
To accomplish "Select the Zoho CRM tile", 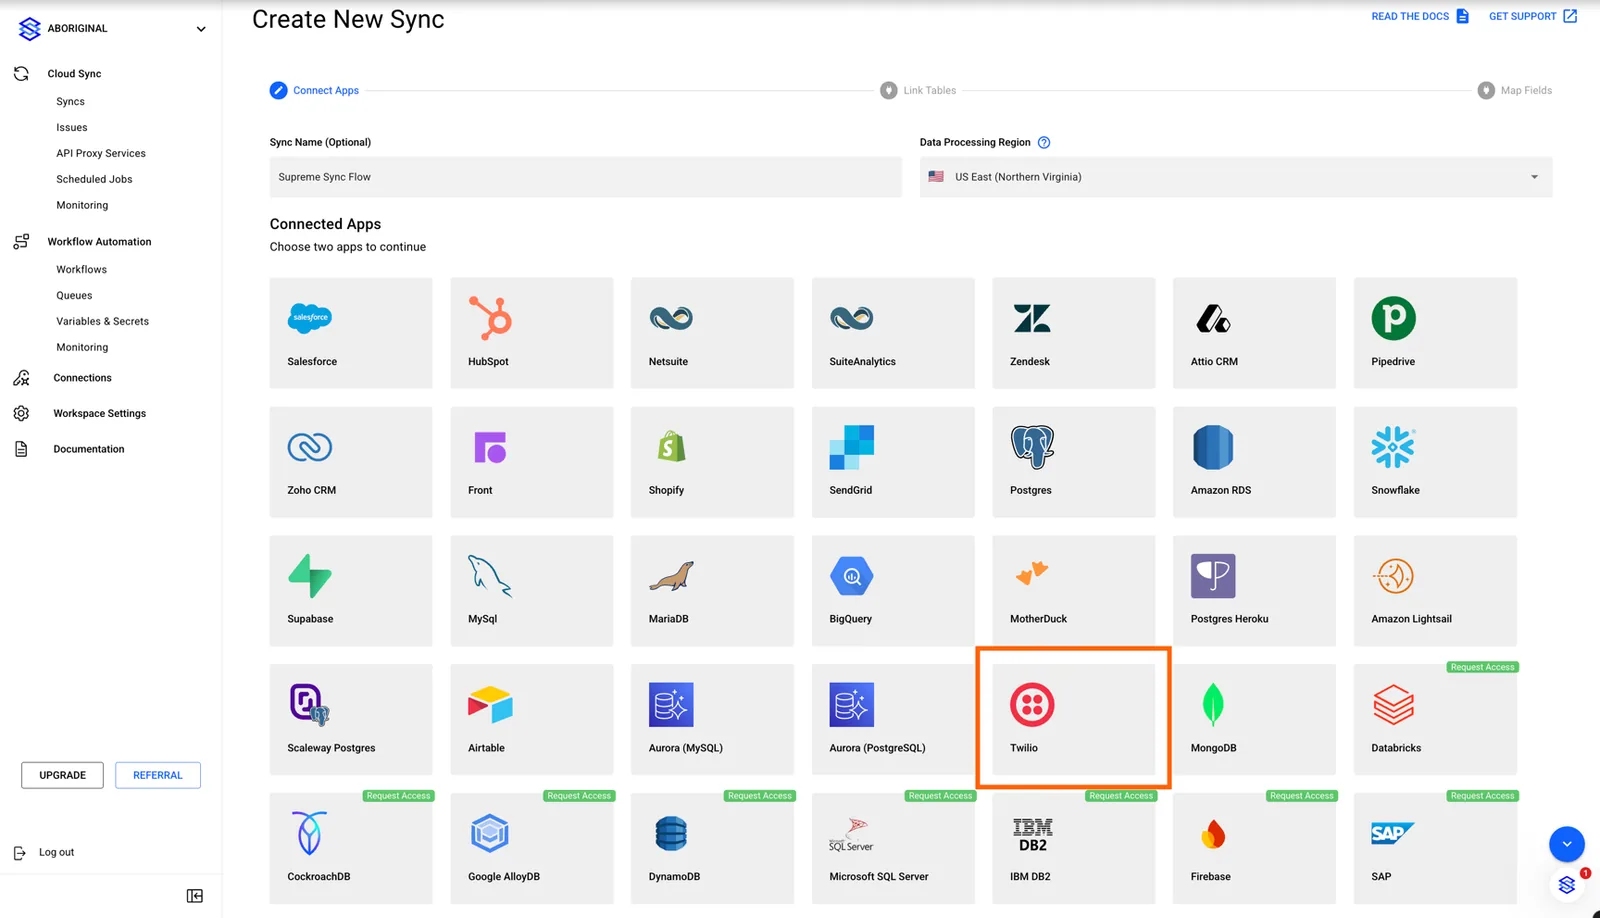I will point(351,462).
